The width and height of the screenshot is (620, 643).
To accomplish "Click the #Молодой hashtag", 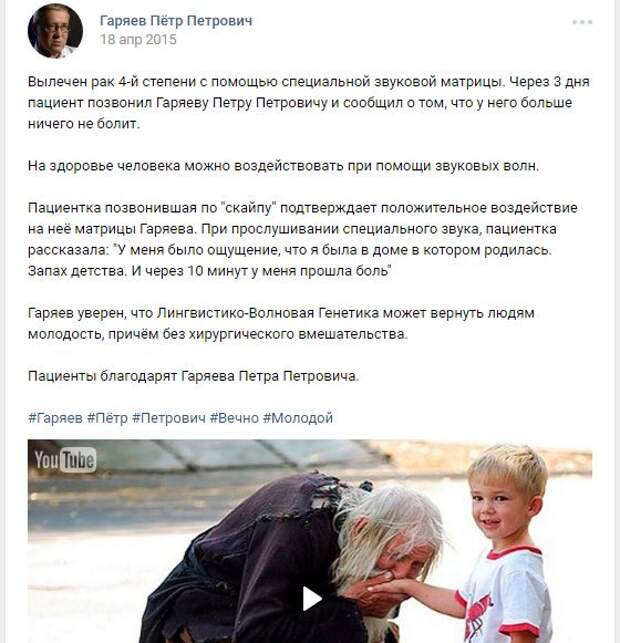I will (x=298, y=418).
